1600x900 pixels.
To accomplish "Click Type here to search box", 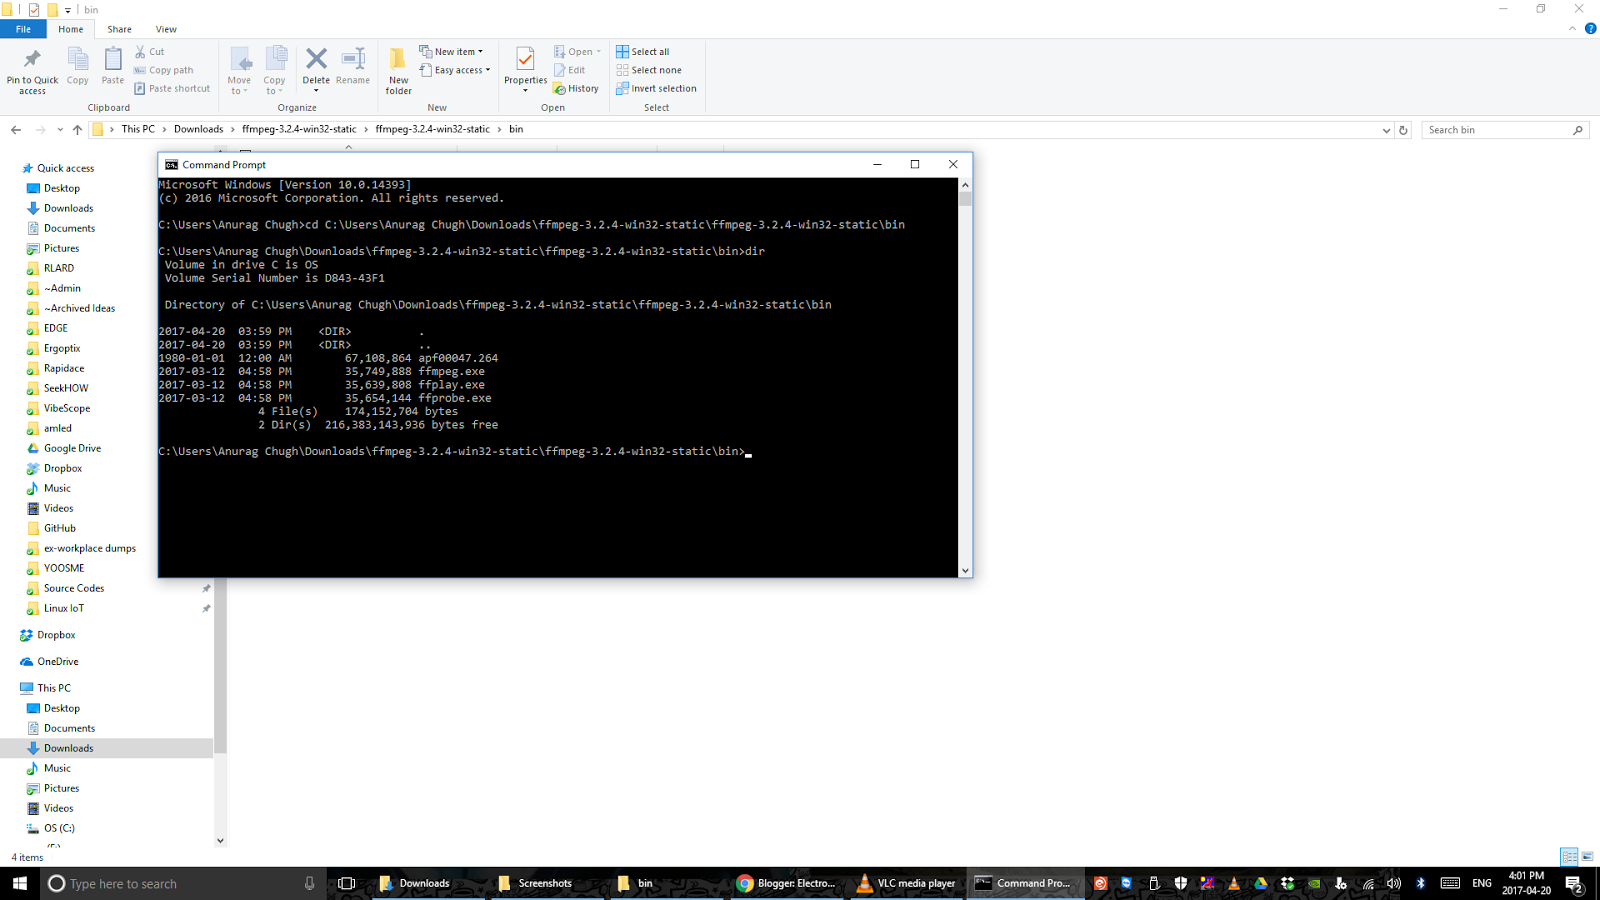I will [x=183, y=883].
